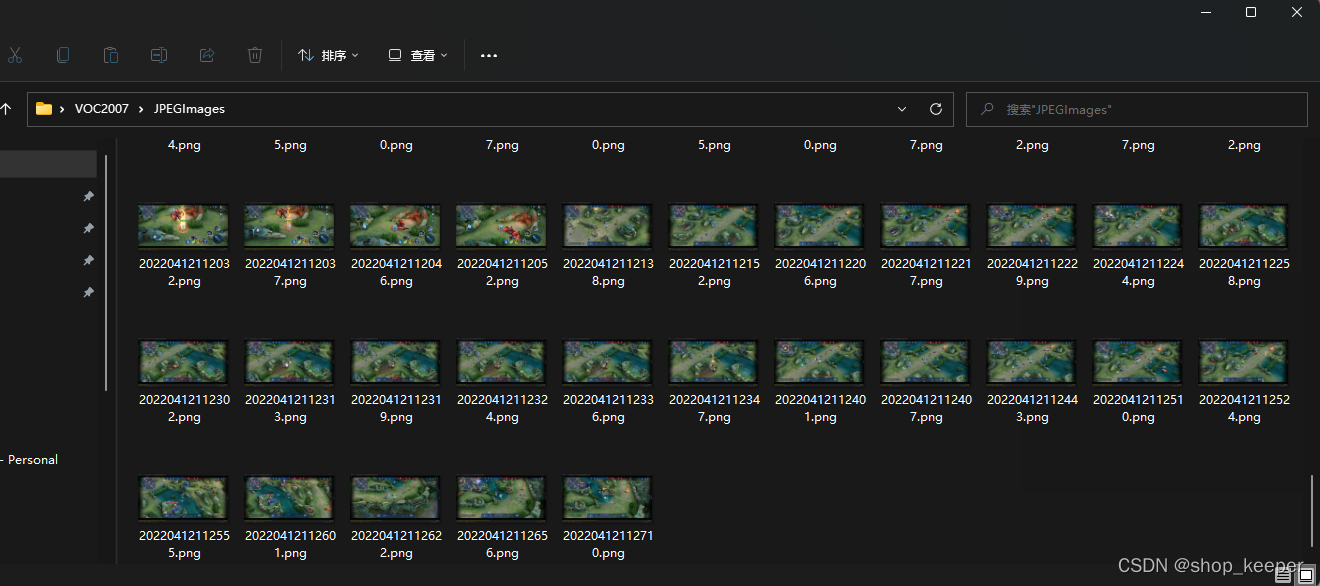The width and height of the screenshot is (1320, 586).
Task: Open the See more ellipsis menu
Action: [489, 55]
